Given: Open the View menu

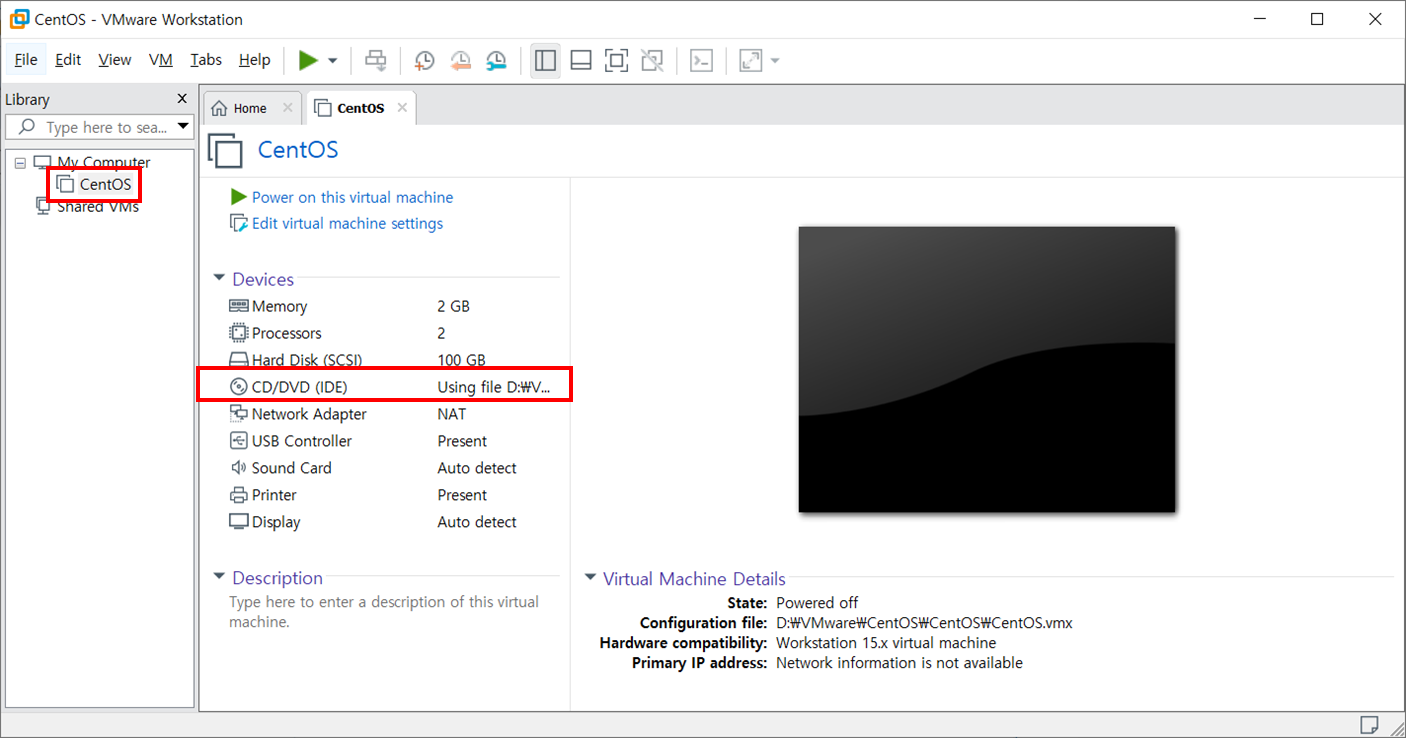Looking at the screenshot, I should click(x=115, y=60).
